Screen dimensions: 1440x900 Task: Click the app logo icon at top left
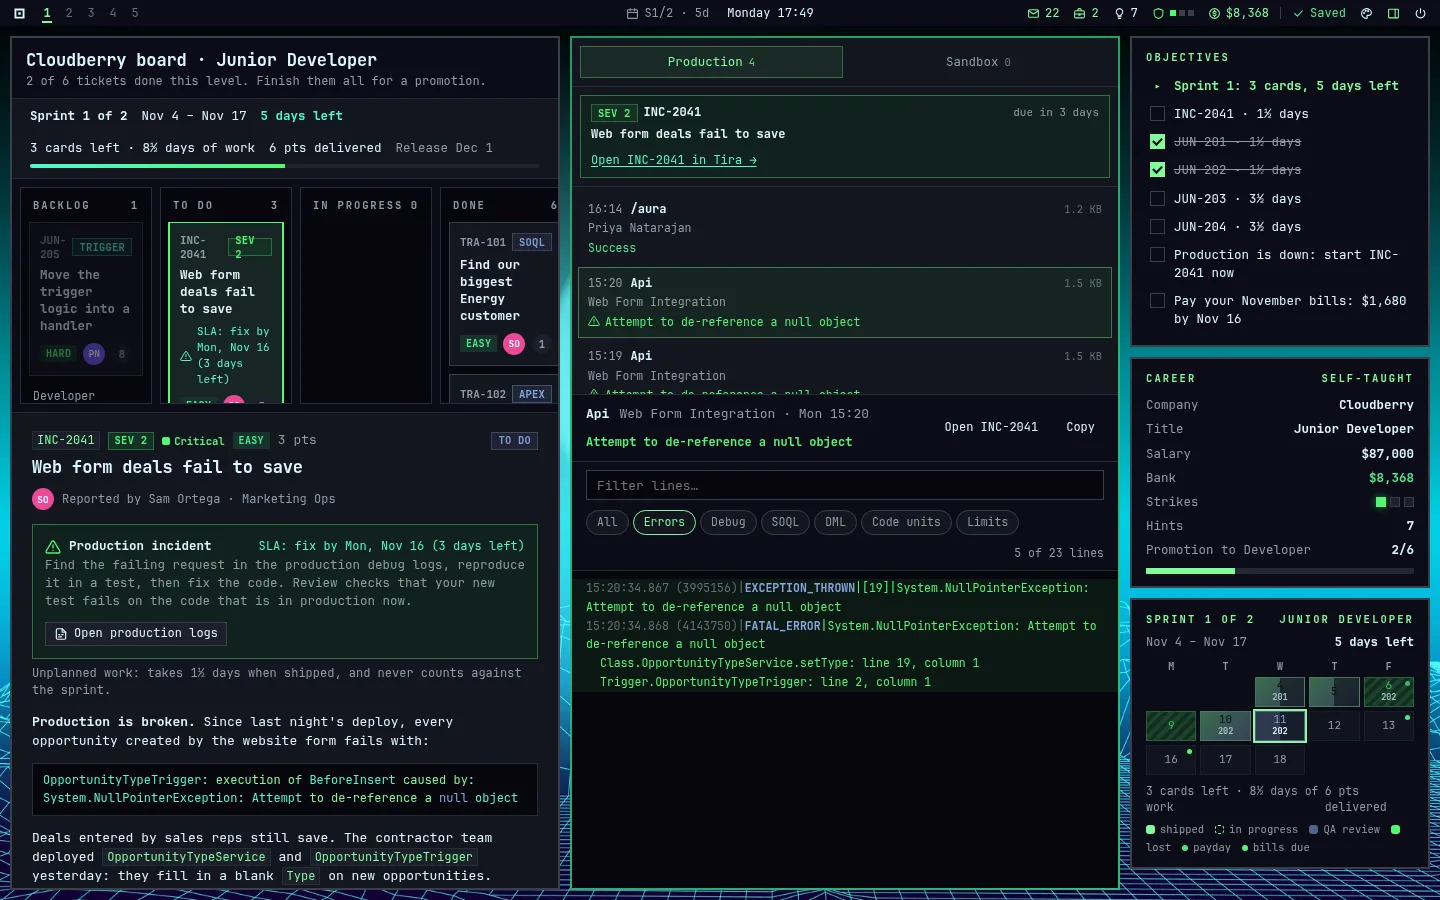[19, 13]
